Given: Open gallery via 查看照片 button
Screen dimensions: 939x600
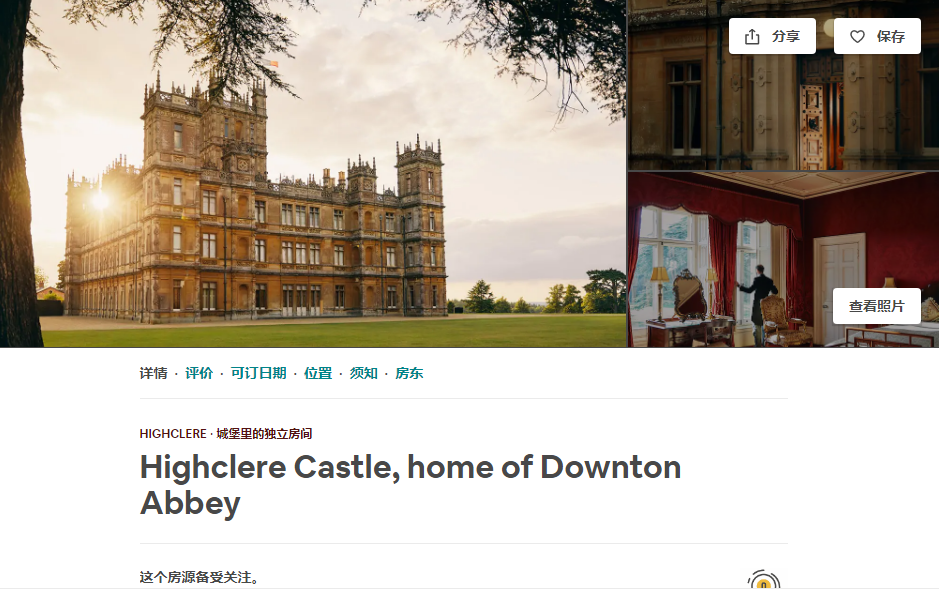Looking at the screenshot, I should [x=877, y=306].
